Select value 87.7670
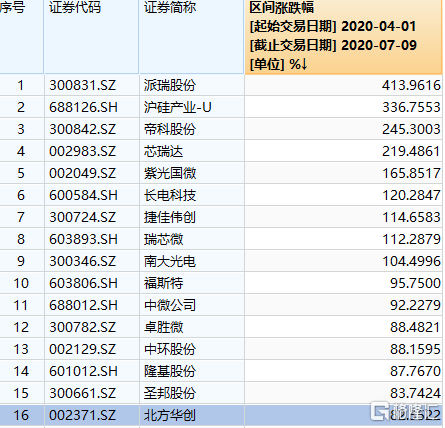Image resolution: width=445 pixels, height=428 pixels. 415,371
